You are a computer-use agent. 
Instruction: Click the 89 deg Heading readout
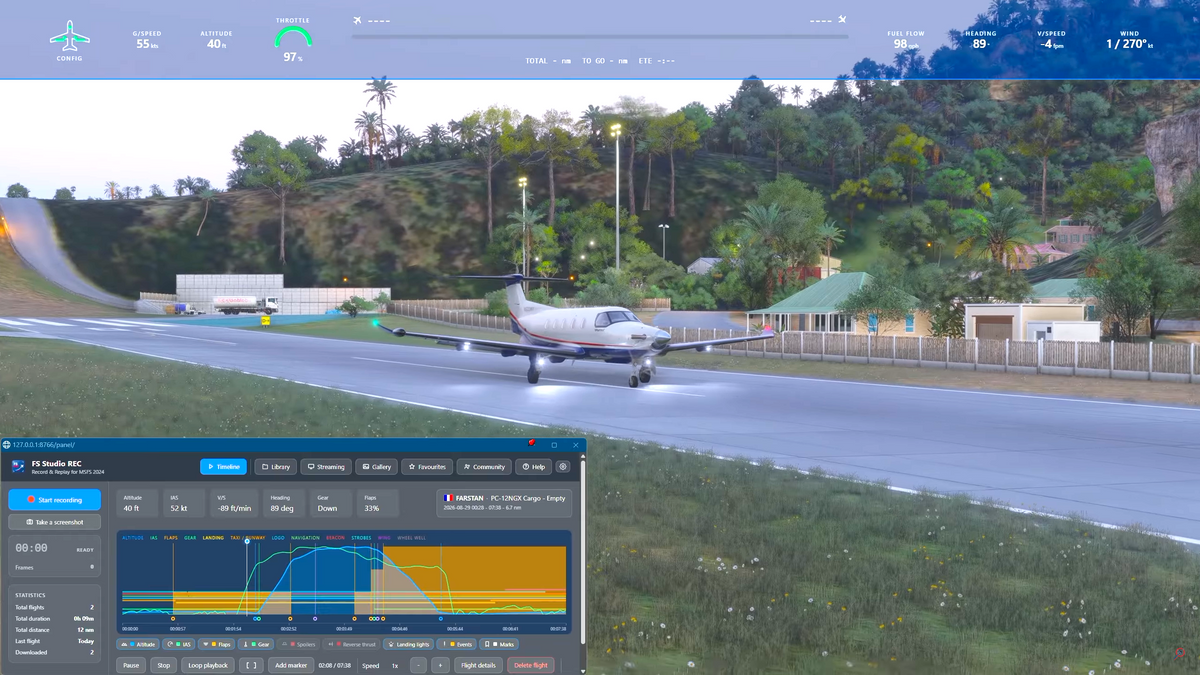coord(283,503)
